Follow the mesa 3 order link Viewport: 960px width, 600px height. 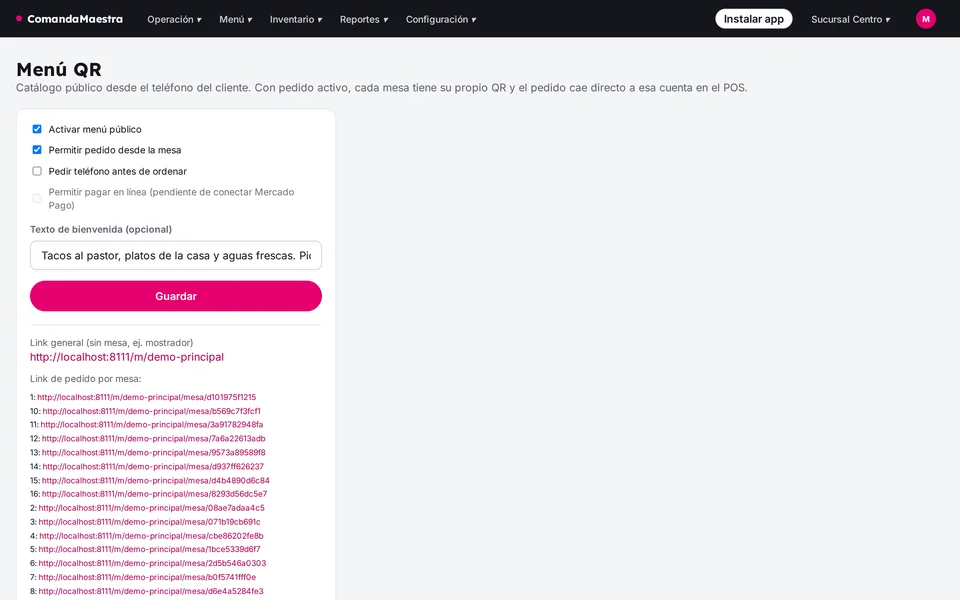tap(149, 522)
